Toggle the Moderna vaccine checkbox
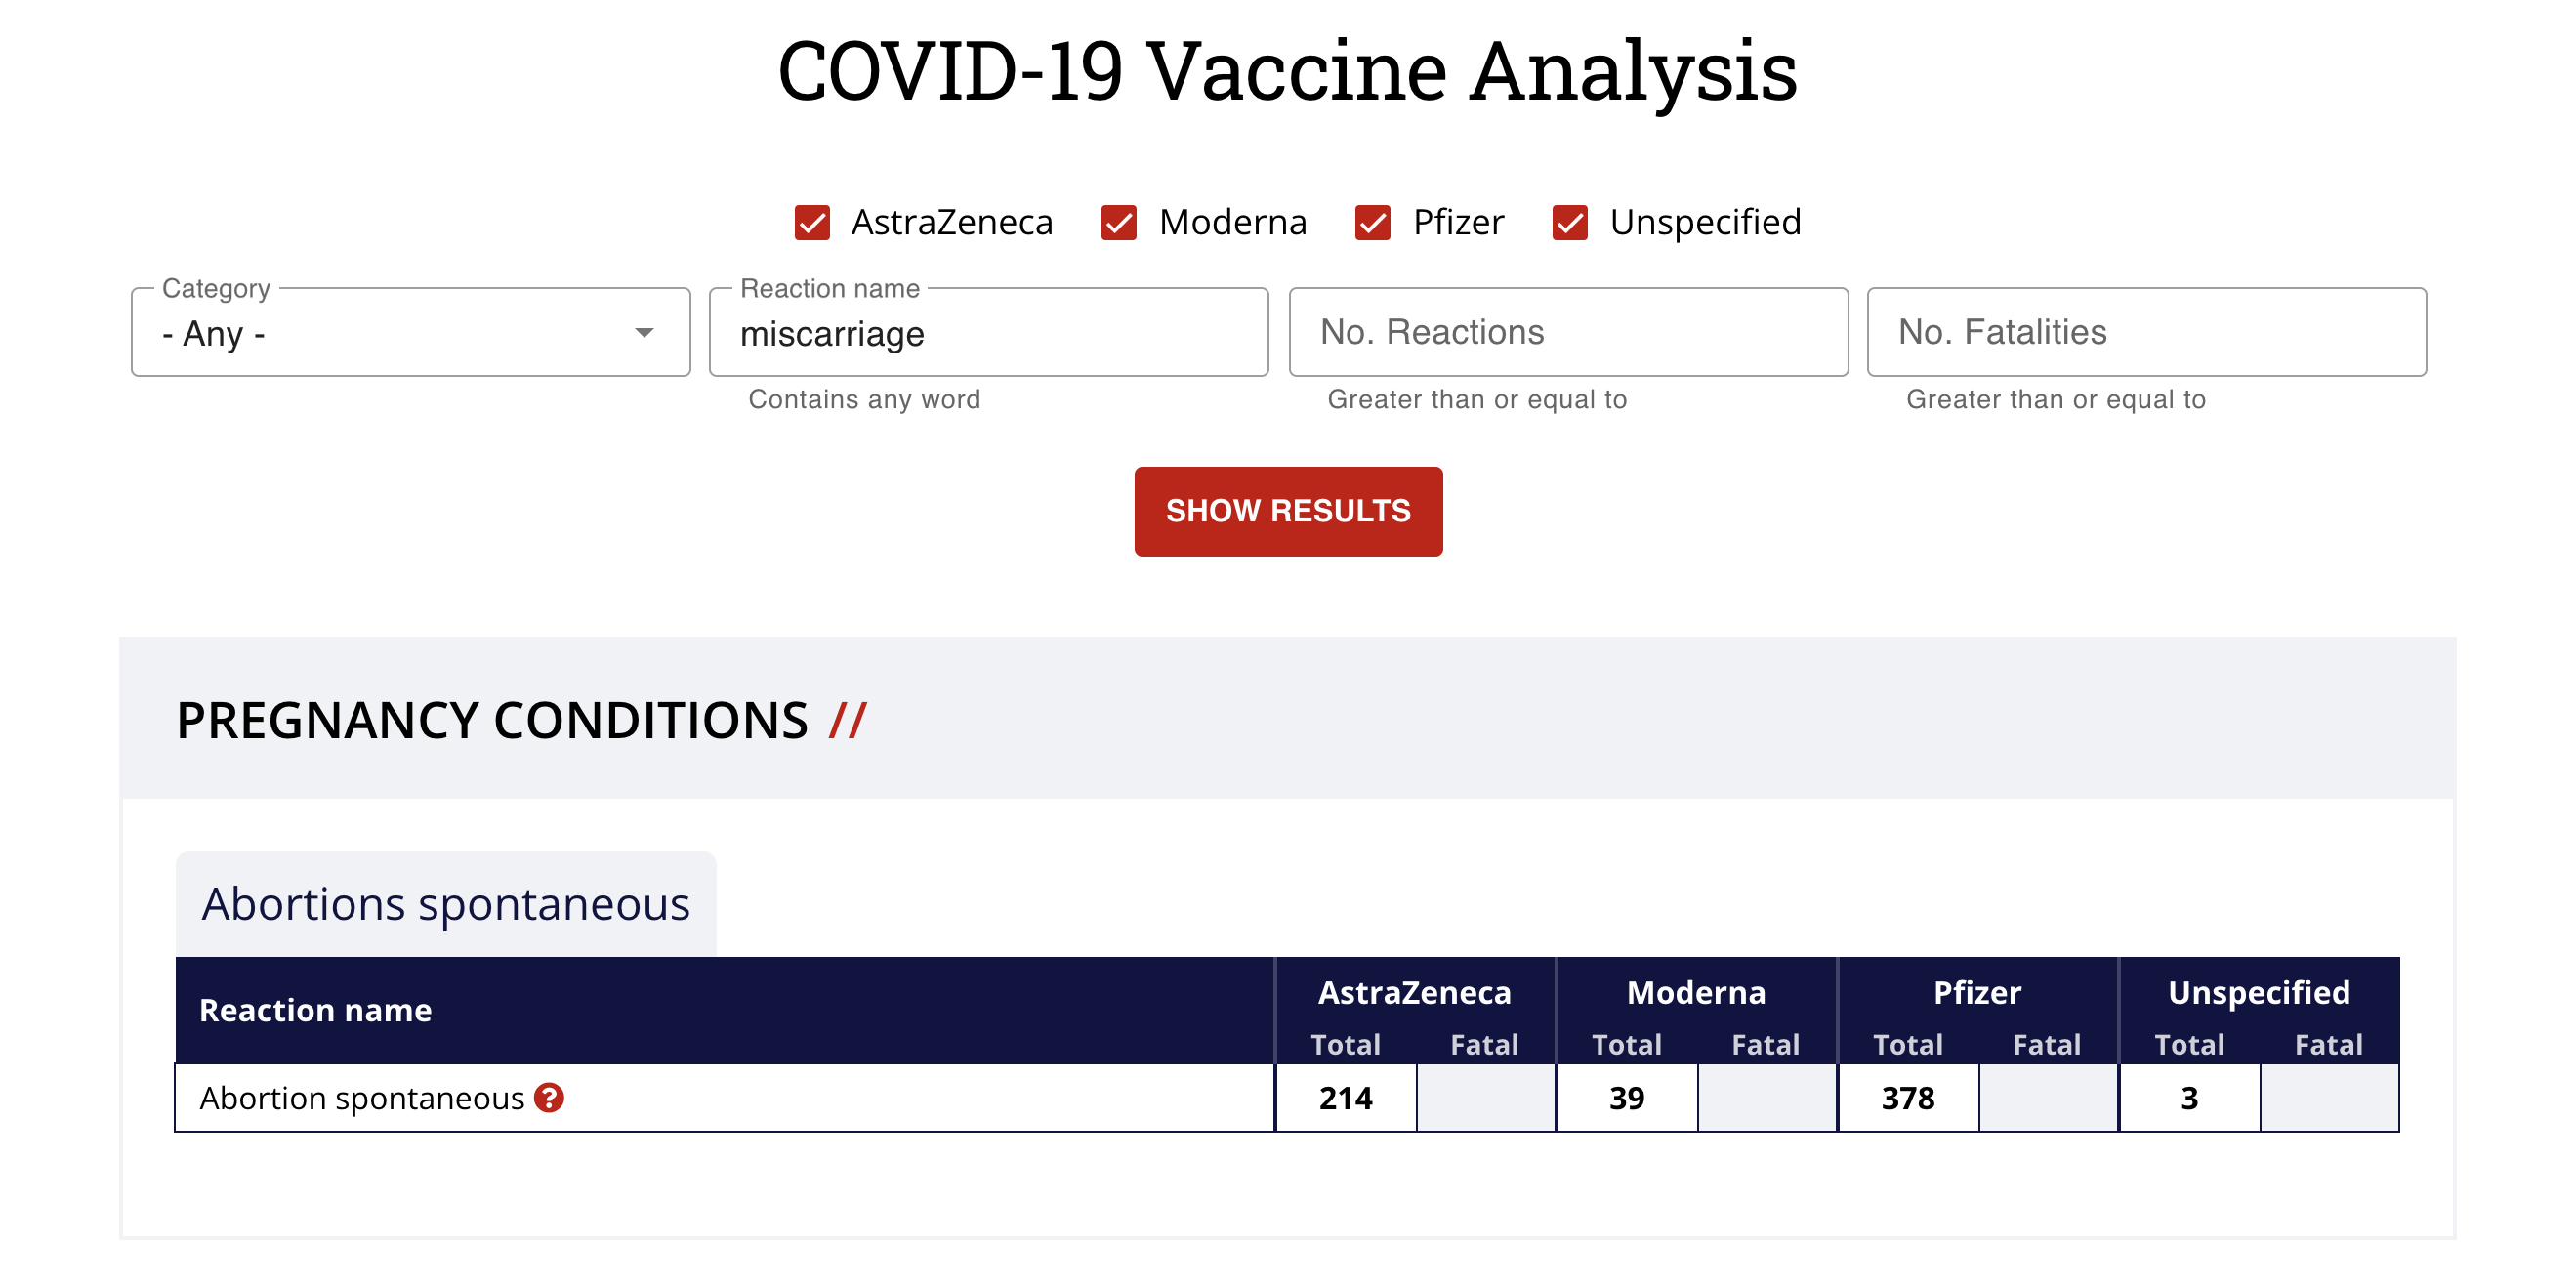Viewport: 2576px width, 1287px height. pyautogui.click(x=1118, y=222)
